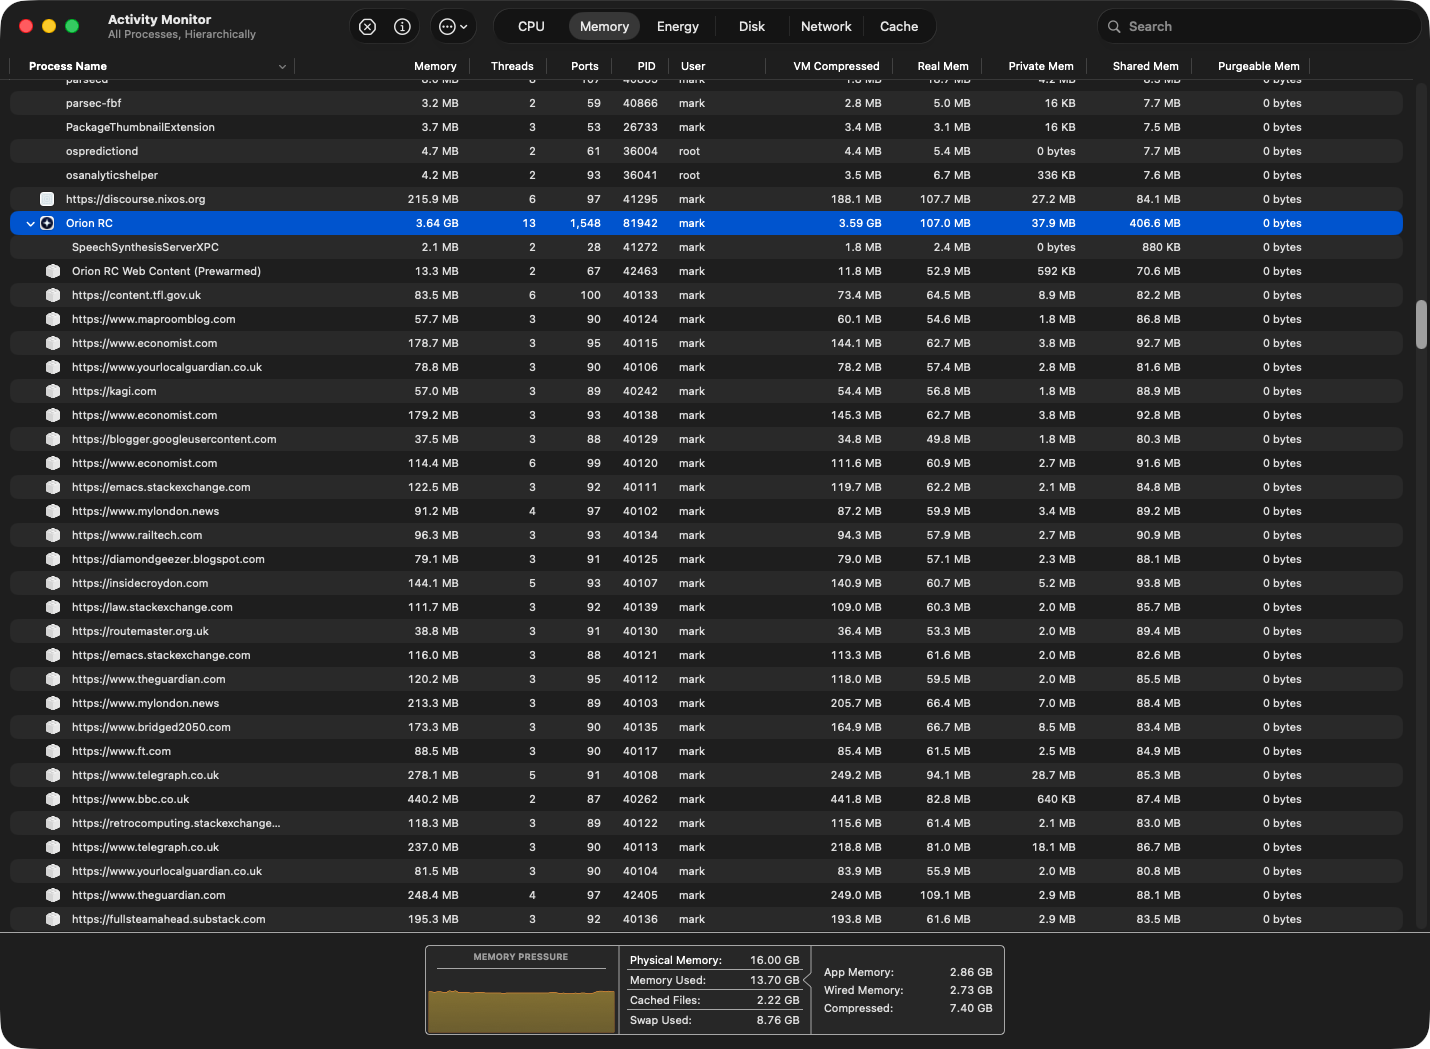Click the bridged2050.com process icon

coord(53,727)
